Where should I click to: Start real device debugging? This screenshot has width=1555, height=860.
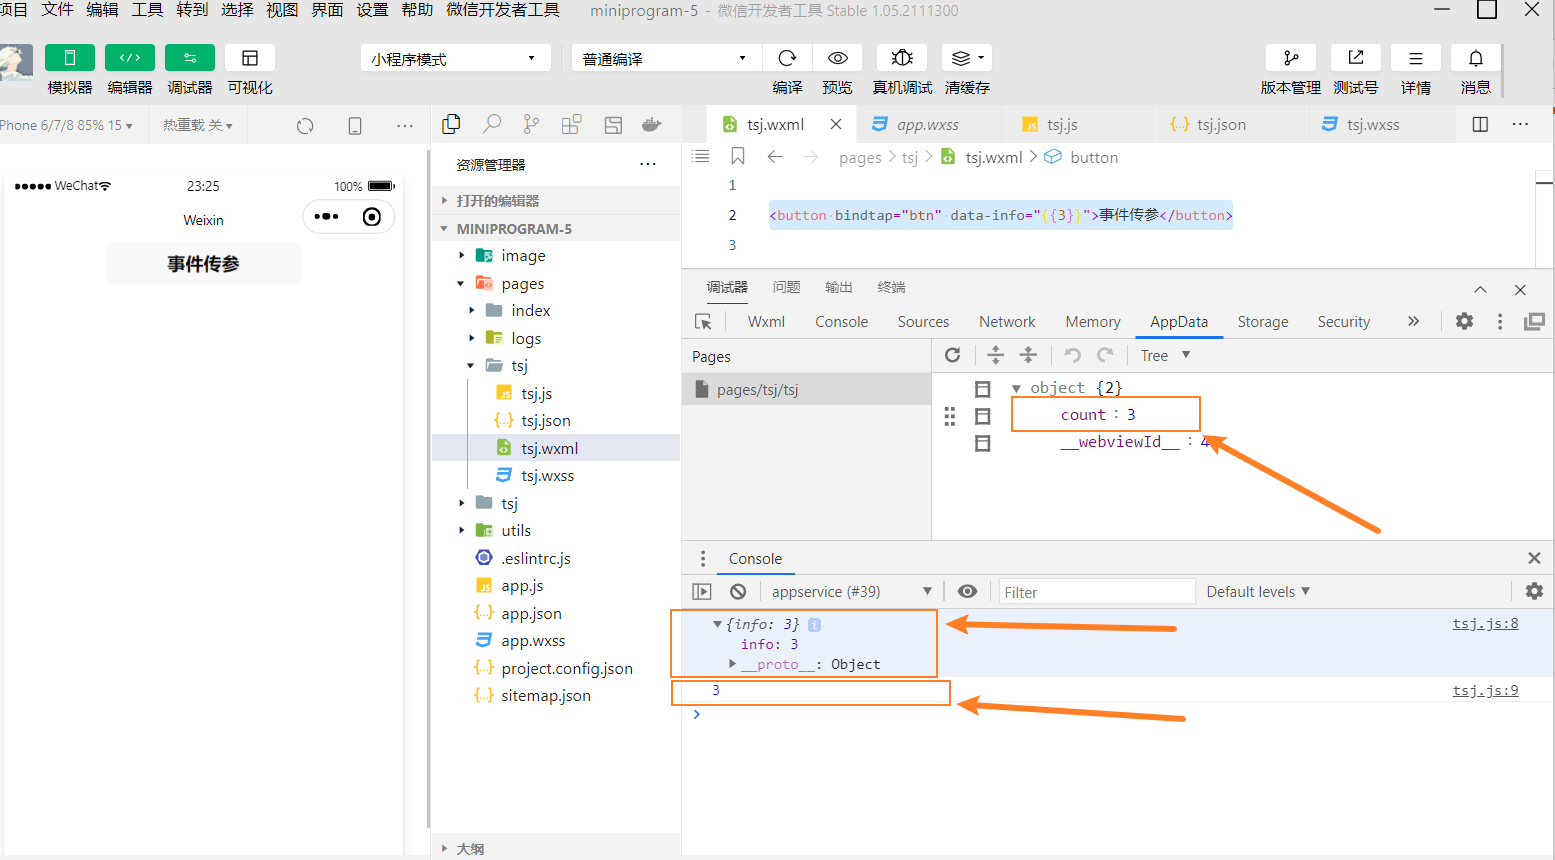902,58
